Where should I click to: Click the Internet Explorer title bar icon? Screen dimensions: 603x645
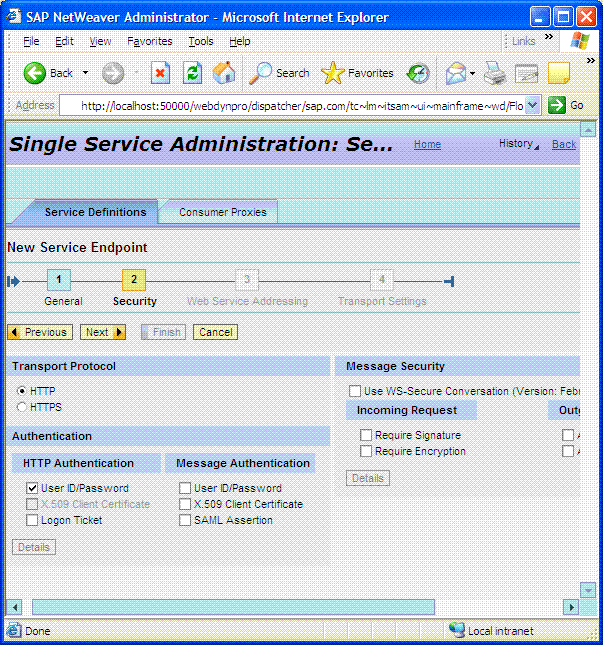(x=14, y=17)
